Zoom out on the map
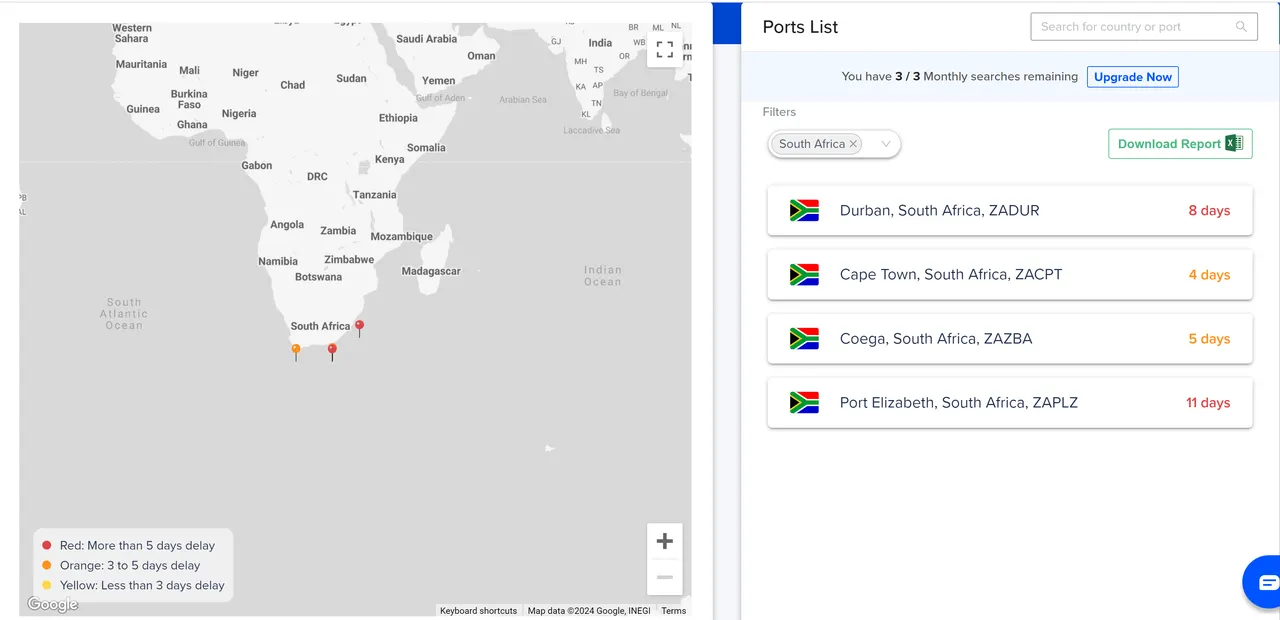Image resolution: width=1280 pixels, height=620 pixels. tap(664, 577)
